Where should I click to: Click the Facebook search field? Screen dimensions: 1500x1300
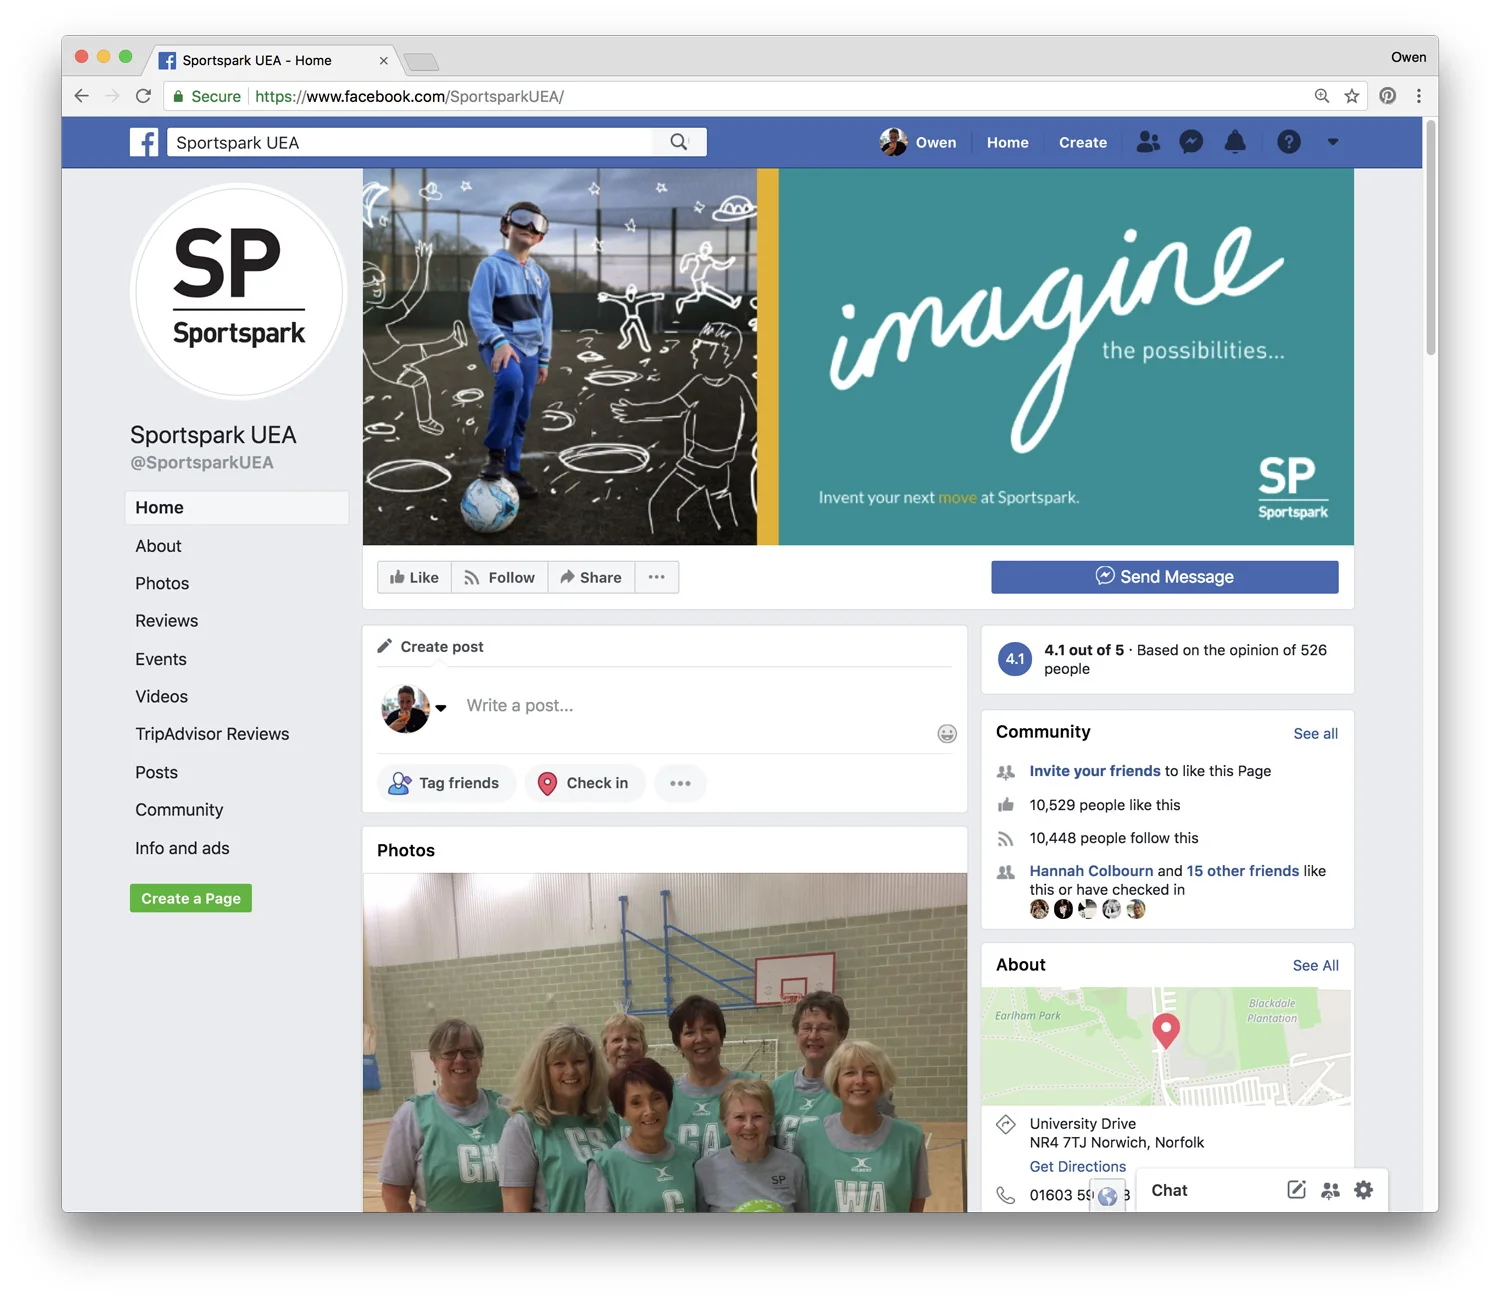(x=410, y=142)
